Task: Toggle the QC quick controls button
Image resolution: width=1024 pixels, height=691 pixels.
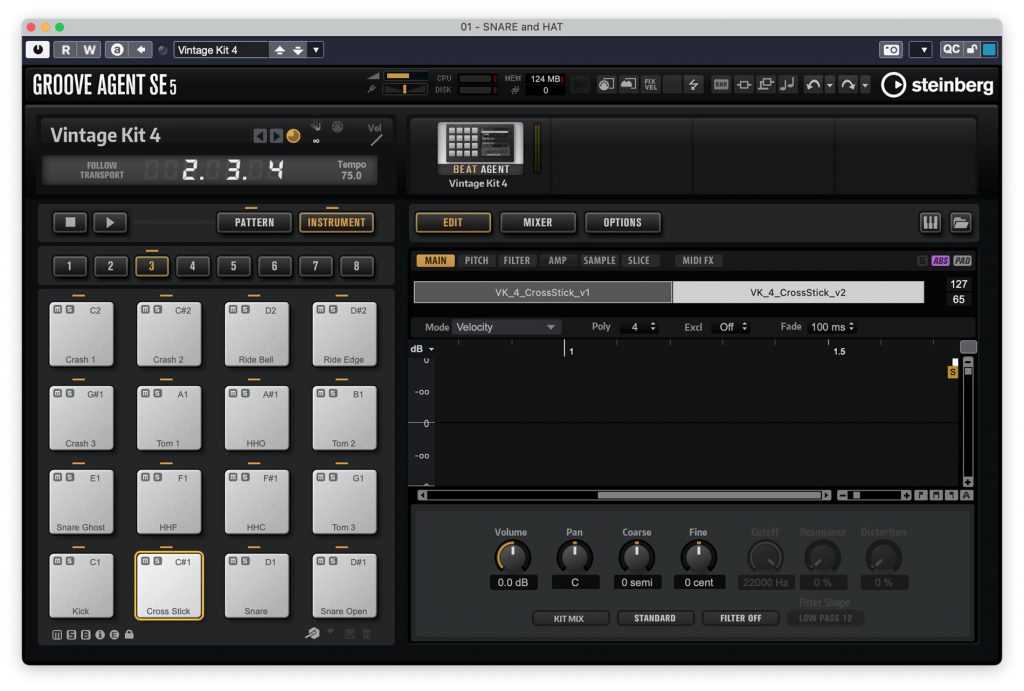Action: (x=951, y=50)
